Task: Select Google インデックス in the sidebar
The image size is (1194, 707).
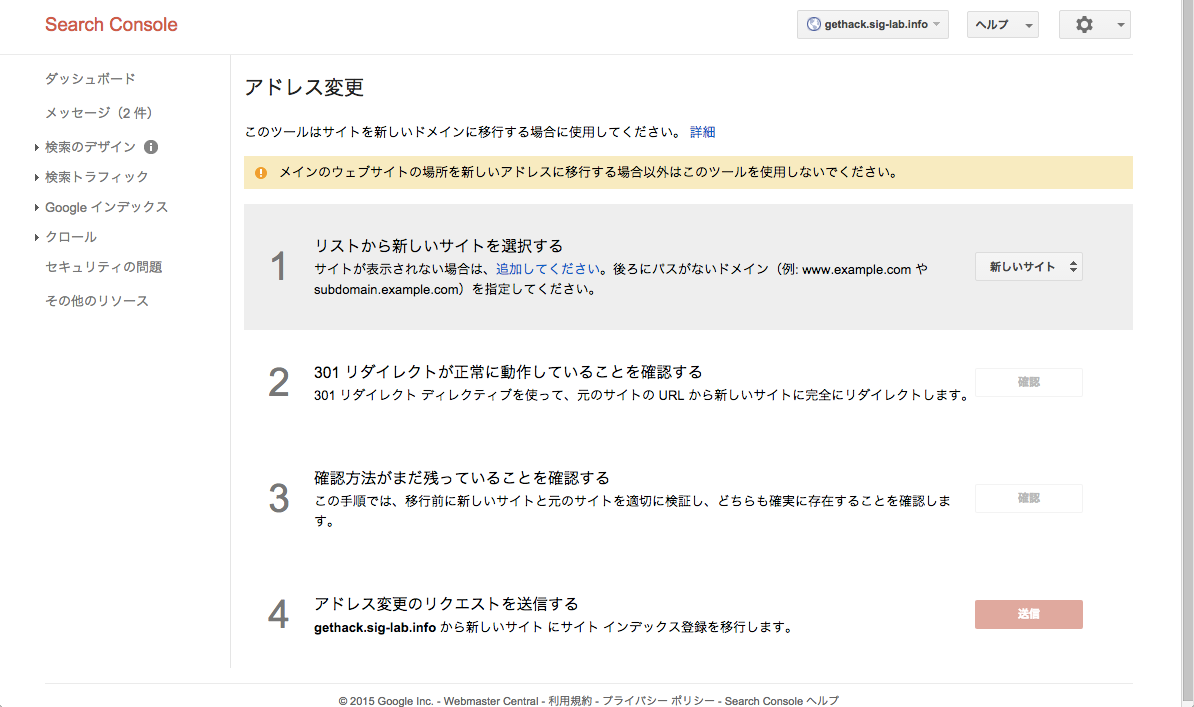Action: click(106, 207)
